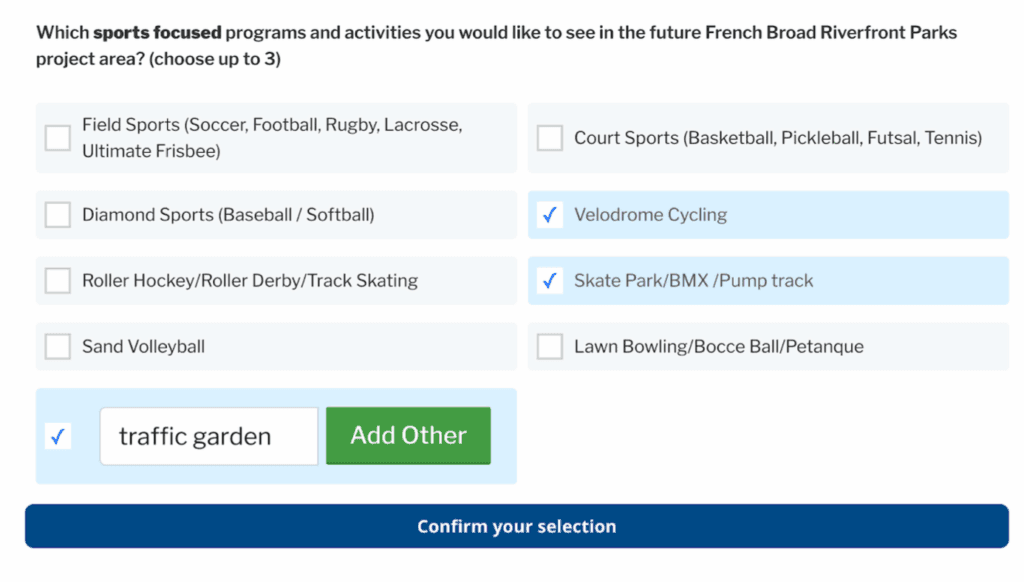Check the Field Sports checkbox

click(58, 138)
